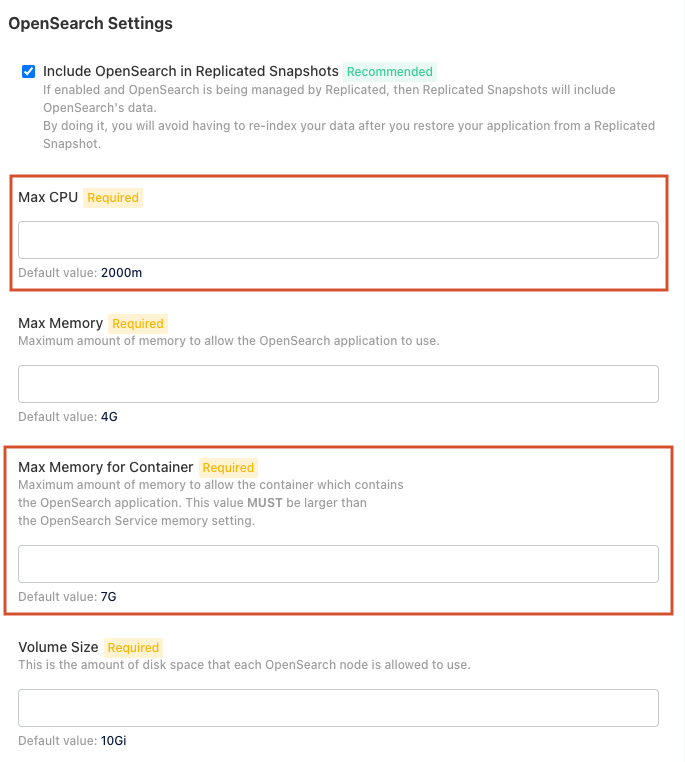
Task: Click the OpenSearch Settings heading
Action: point(90,23)
